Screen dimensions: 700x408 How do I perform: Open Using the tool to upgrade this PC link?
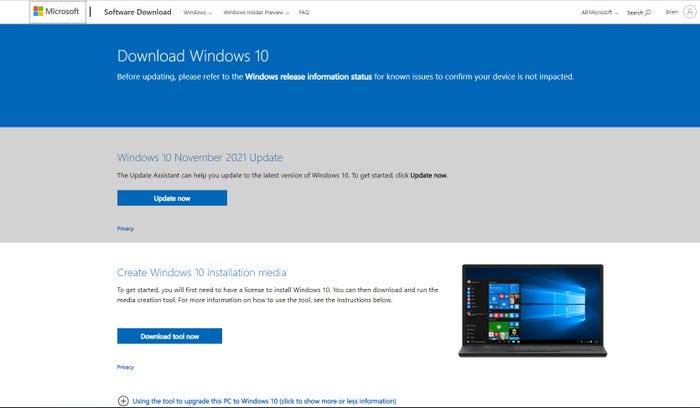[x=264, y=401]
